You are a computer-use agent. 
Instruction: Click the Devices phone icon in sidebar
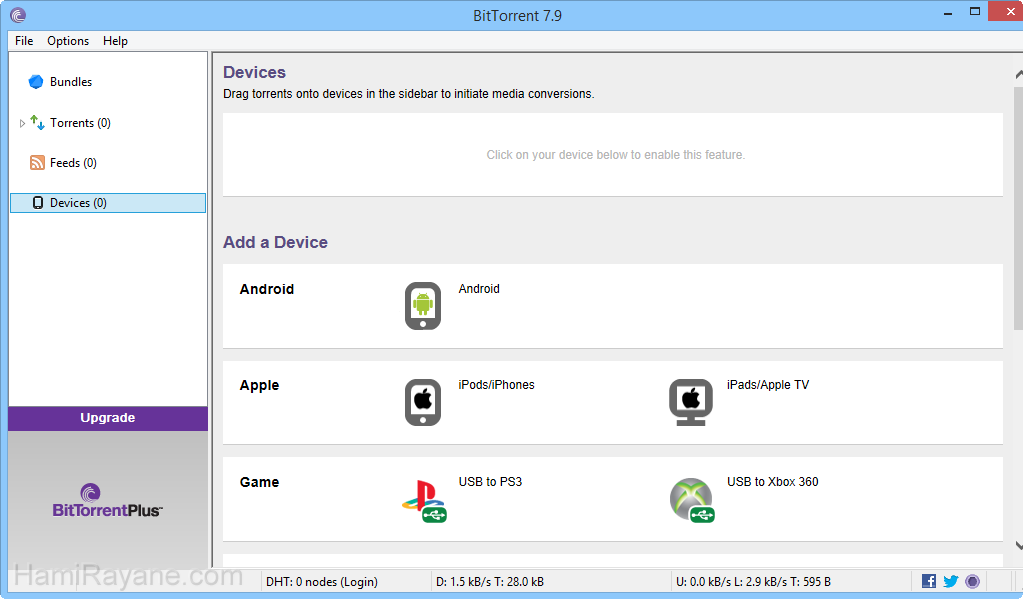click(x=38, y=203)
